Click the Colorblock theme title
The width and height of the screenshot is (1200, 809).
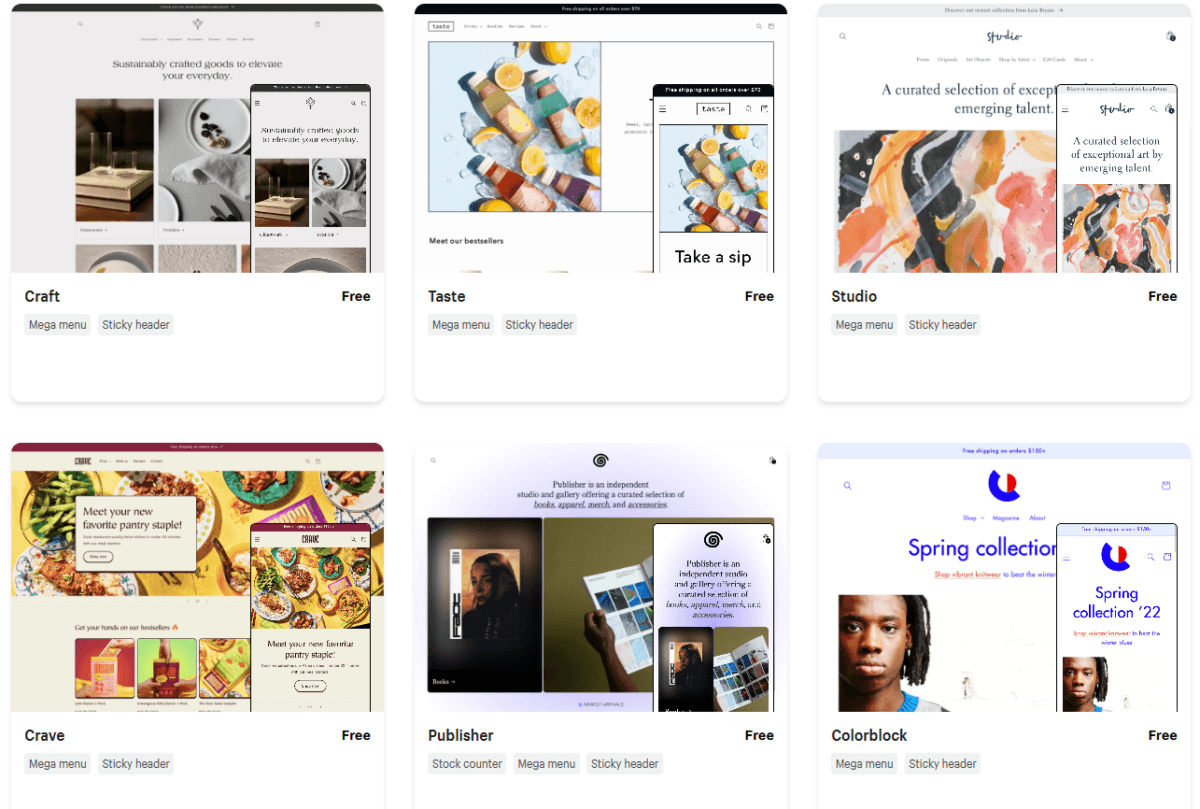869,735
